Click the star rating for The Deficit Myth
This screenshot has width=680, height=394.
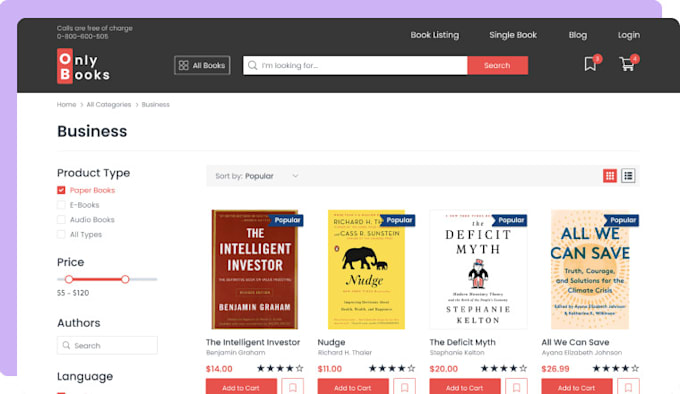tap(504, 369)
